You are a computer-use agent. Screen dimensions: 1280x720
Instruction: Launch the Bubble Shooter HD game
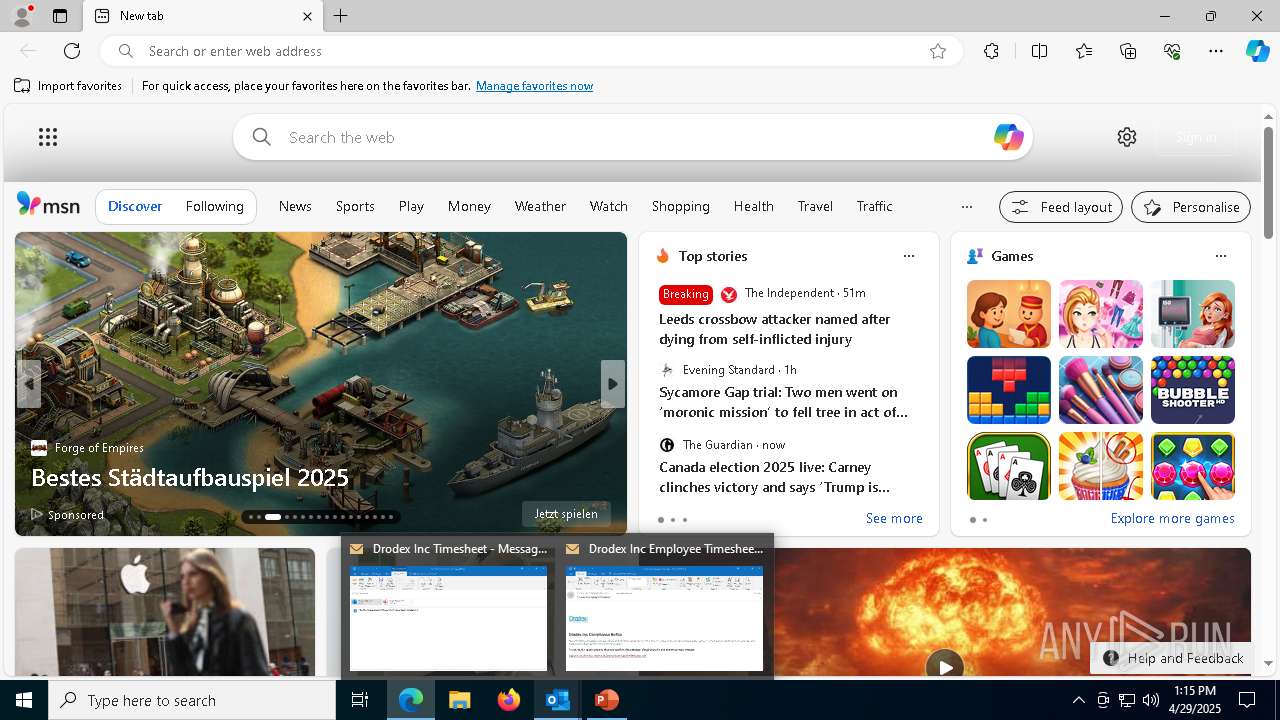point(1193,390)
